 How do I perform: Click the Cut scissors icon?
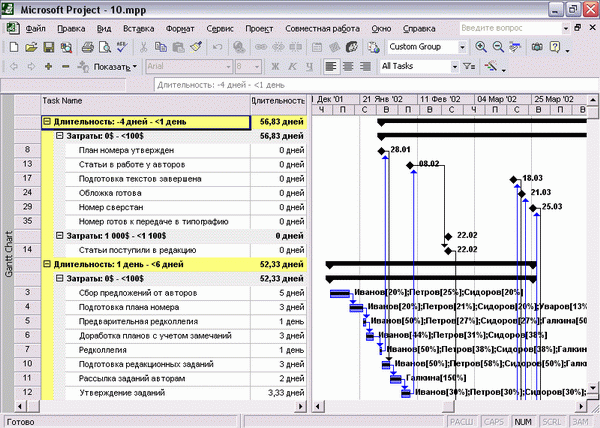(143, 47)
